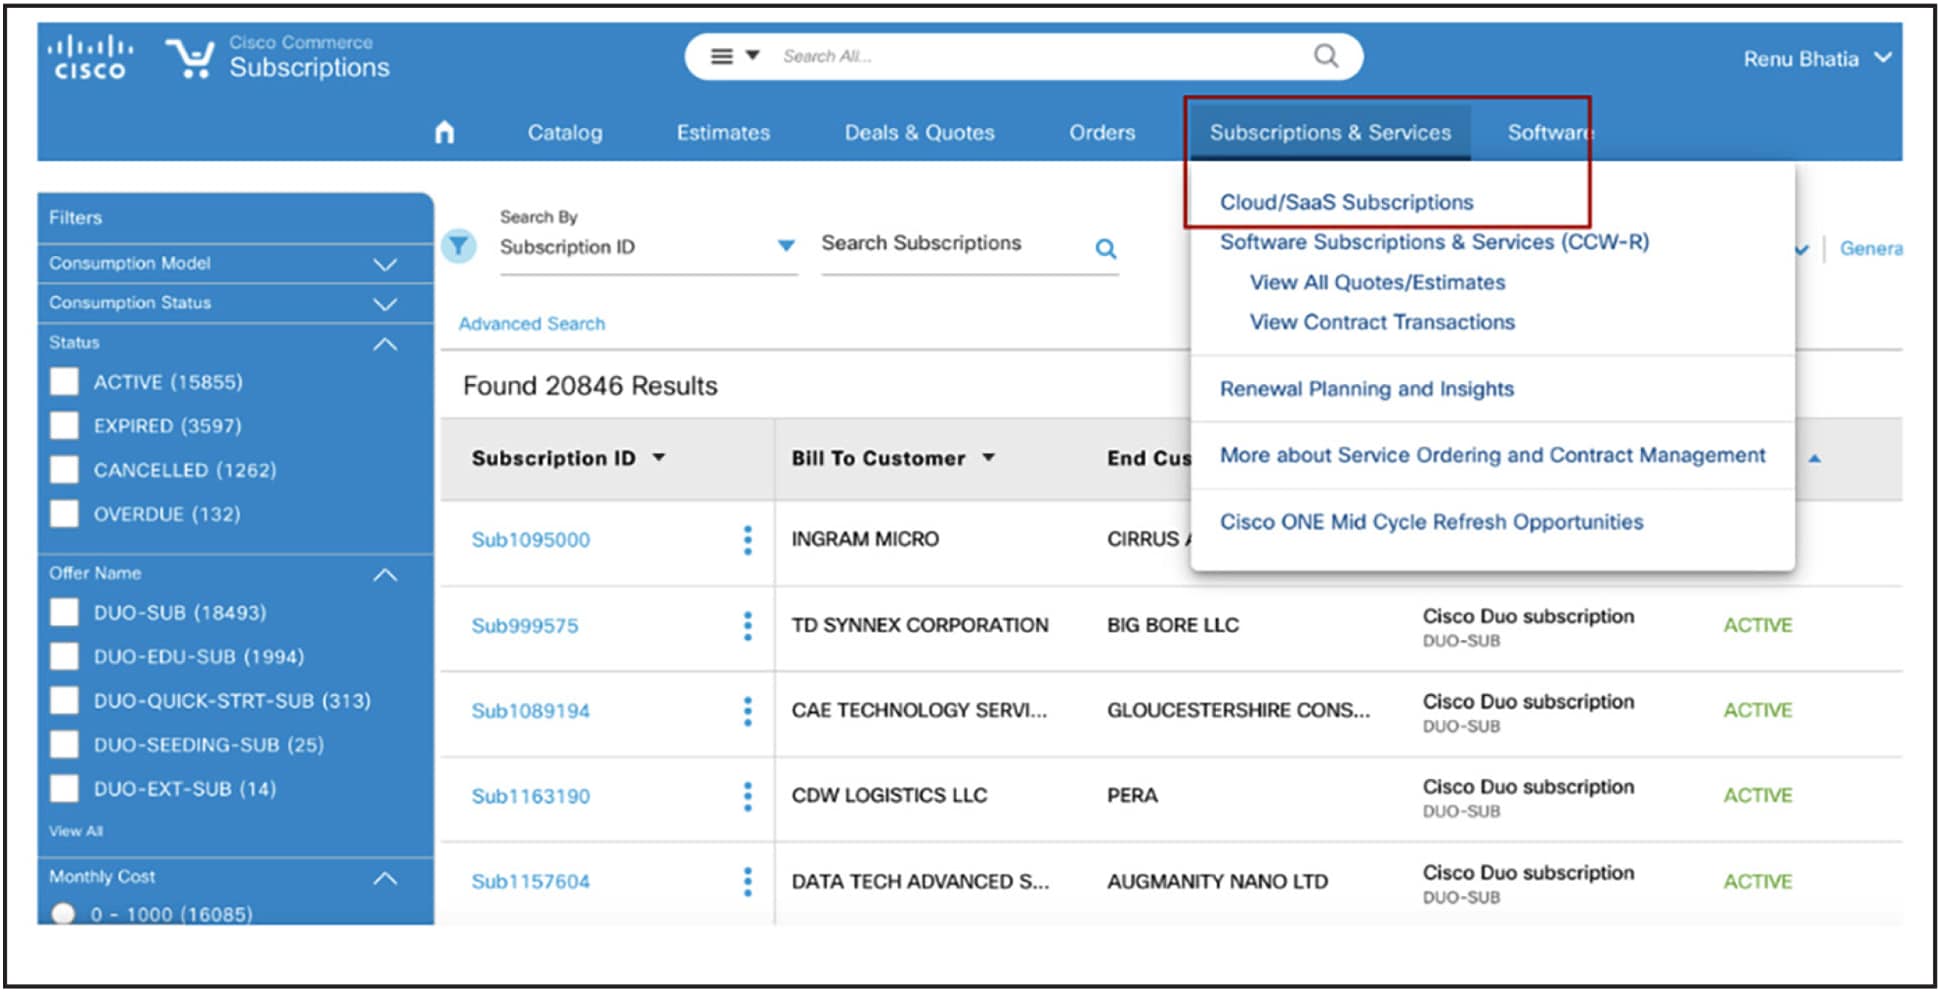This screenshot has width=1941, height=992.
Task: Click the CDW LOGISTICS LLC cell
Action: pos(889,795)
